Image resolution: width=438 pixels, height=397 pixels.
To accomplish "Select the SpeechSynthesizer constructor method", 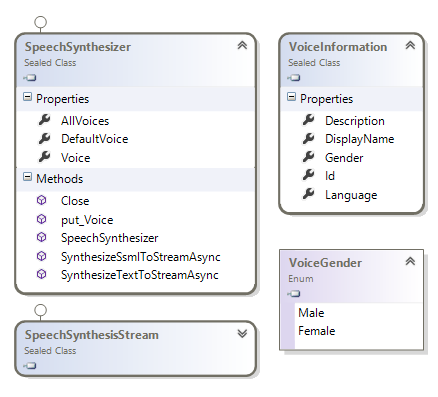I will [x=110, y=238].
